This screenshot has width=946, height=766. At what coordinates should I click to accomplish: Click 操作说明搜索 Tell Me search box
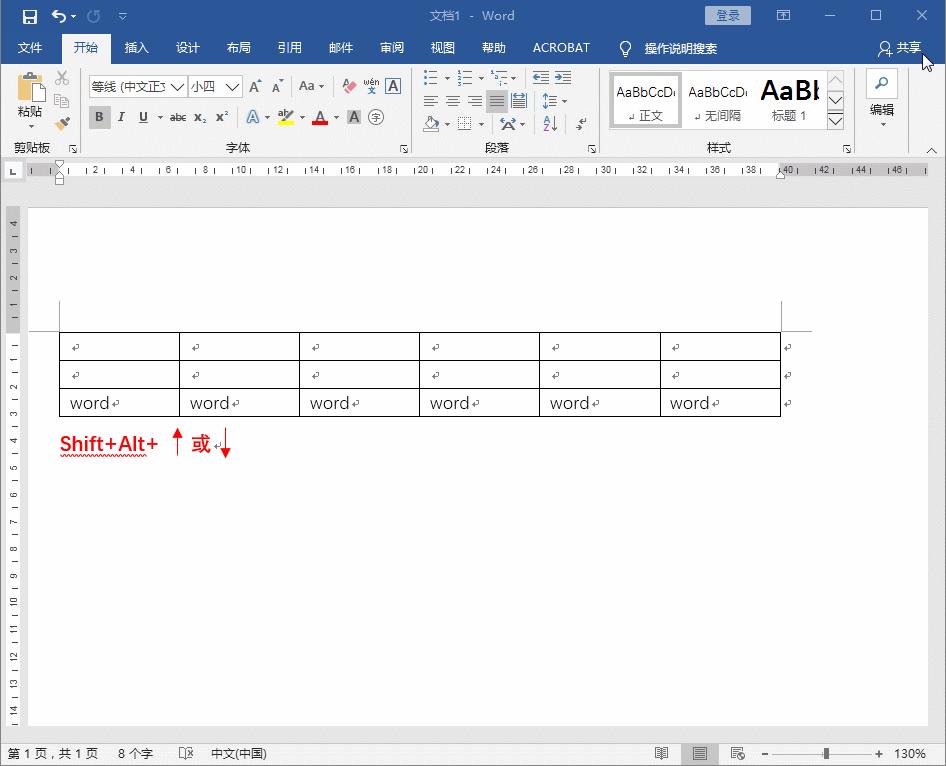[681, 48]
